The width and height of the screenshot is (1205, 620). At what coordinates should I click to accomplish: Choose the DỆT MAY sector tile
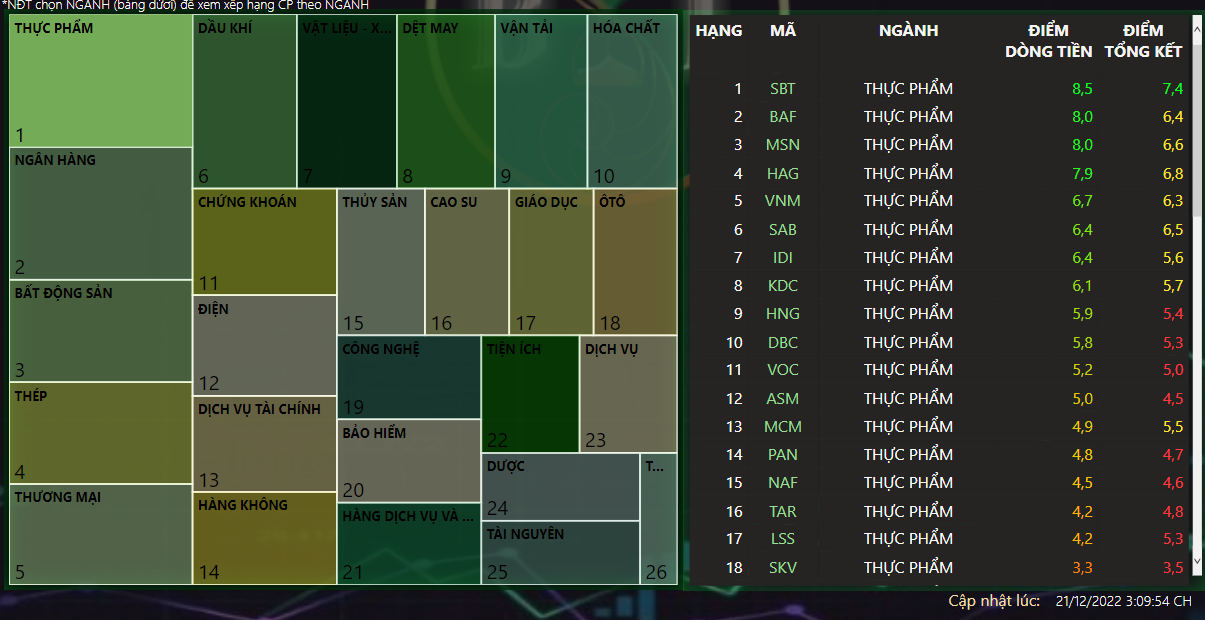pyautogui.click(x=446, y=101)
